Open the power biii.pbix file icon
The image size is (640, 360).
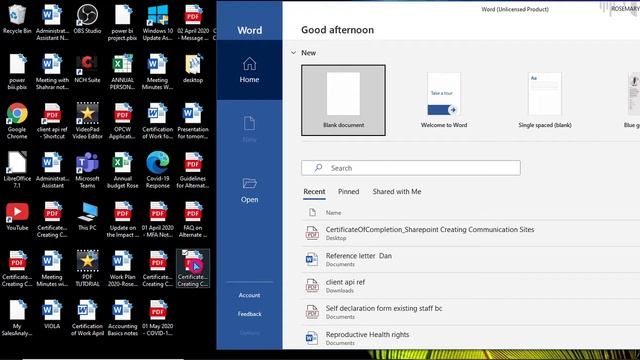coord(17,71)
